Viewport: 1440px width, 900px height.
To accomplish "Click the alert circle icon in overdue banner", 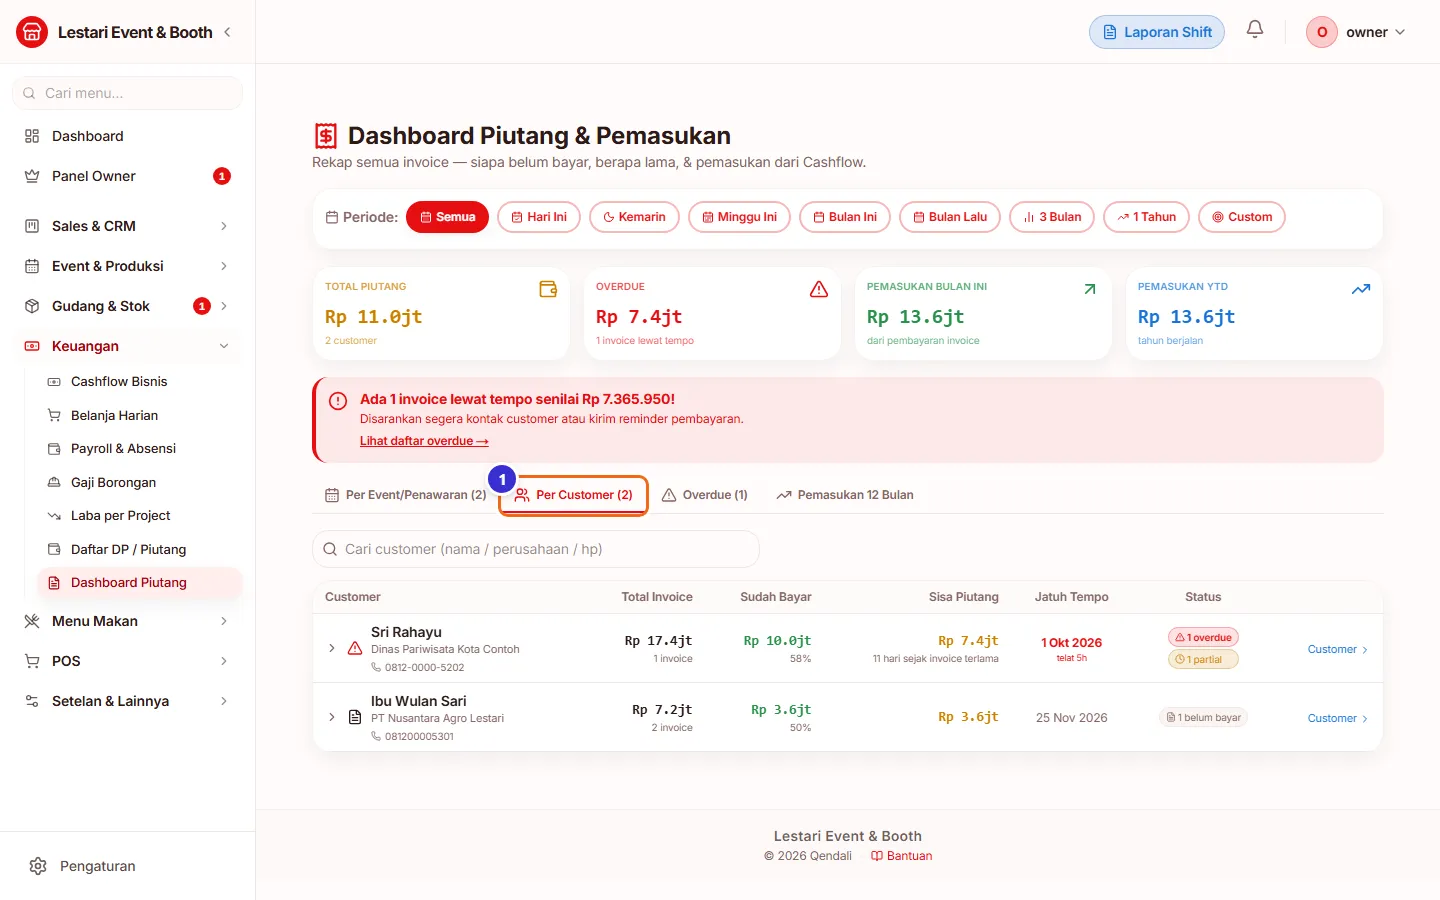I will pyautogui.click(x=338, y=400).
